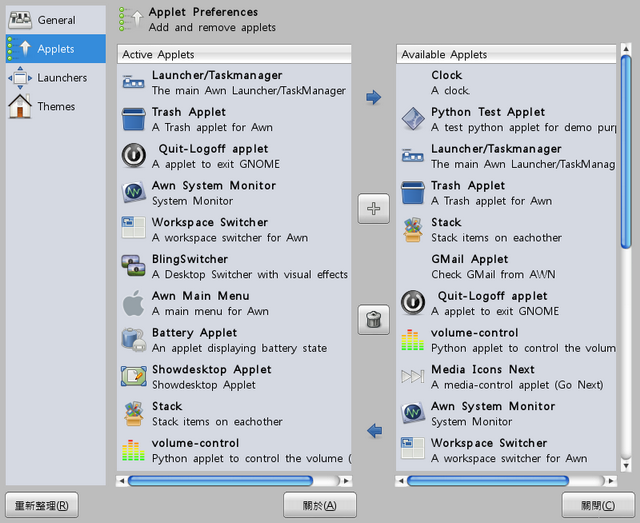Select Stack icon in Available Applets
The width and height of the screenshot is (640, 523).
[x=413, y=229]
